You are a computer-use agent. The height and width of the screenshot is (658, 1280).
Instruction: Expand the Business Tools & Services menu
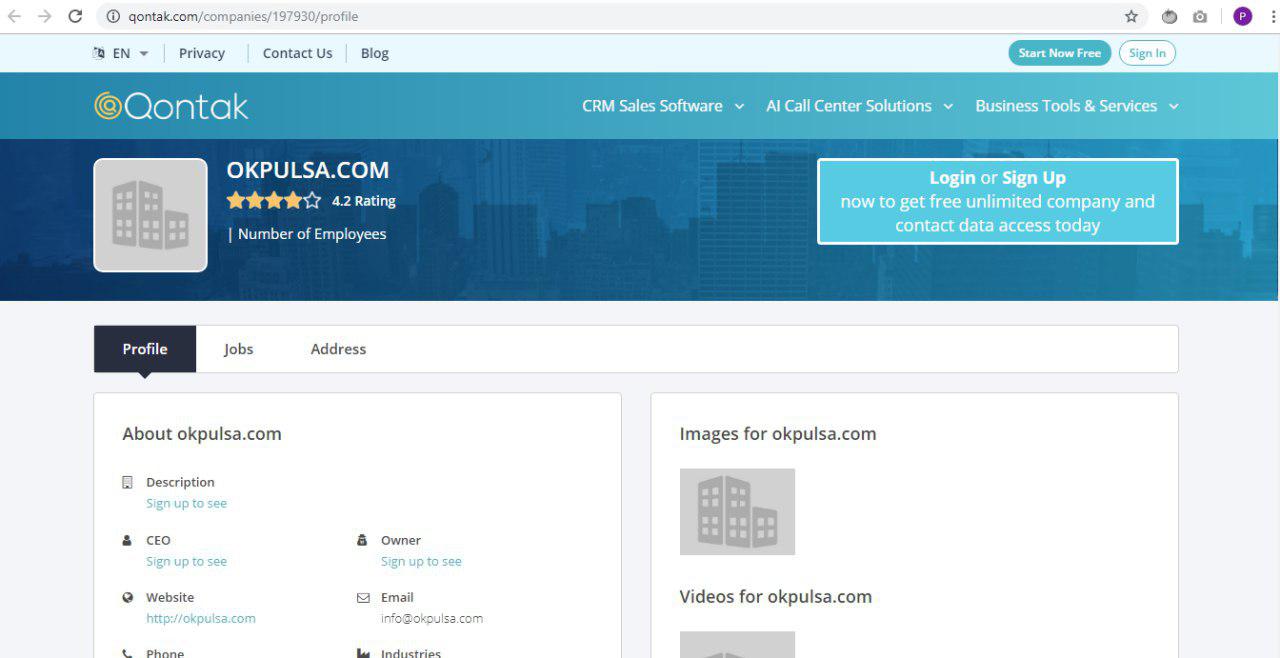(1077, 106)
